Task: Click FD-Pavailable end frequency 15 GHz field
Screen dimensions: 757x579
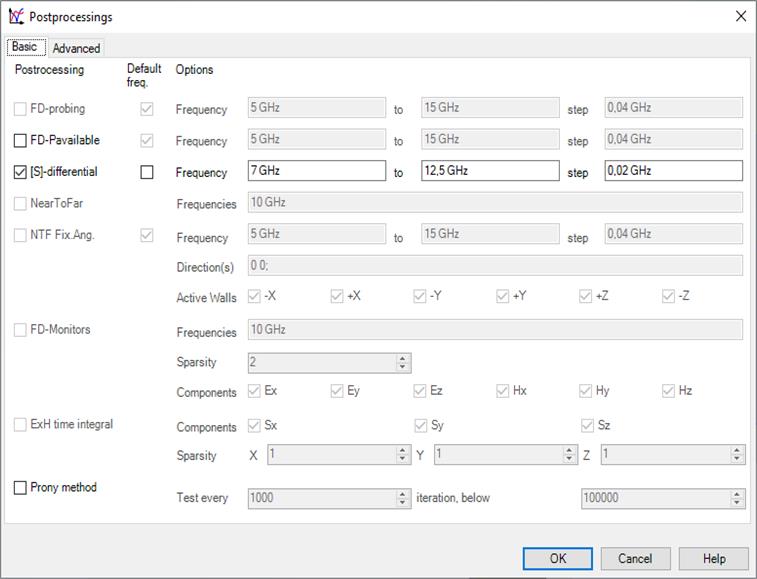Action: (490, 139)
